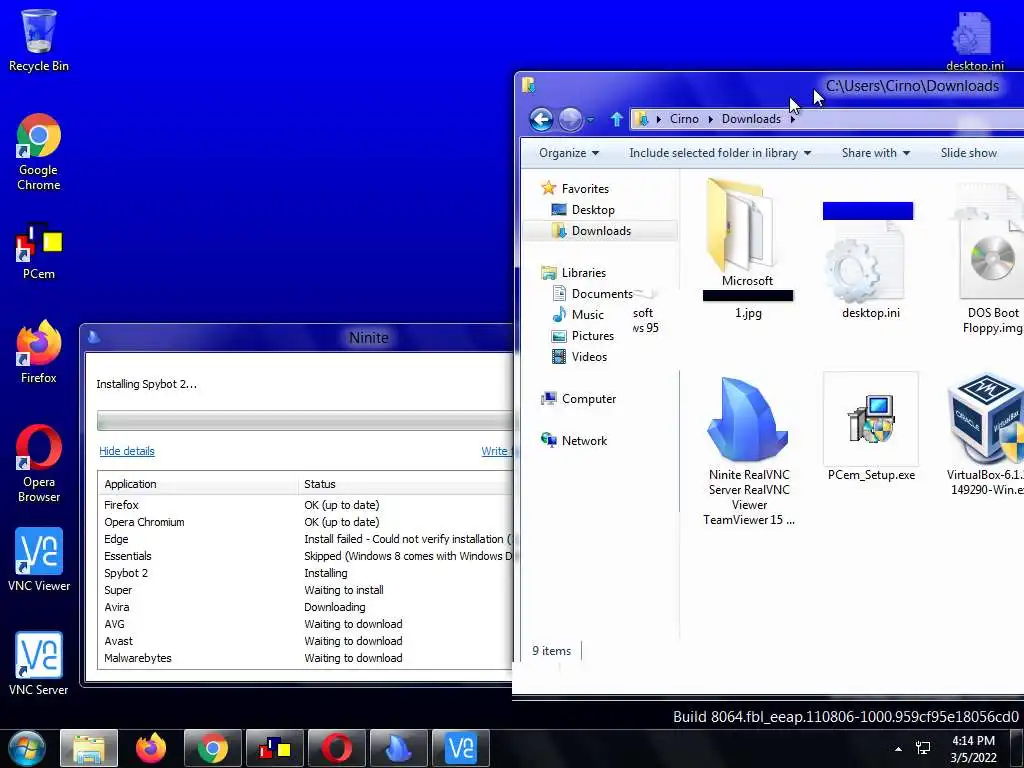Image resolution: width=1024 pixels, height=768 pixels.
Task: Select the Microsoft folder in Downloads
Action: [747, 234]
